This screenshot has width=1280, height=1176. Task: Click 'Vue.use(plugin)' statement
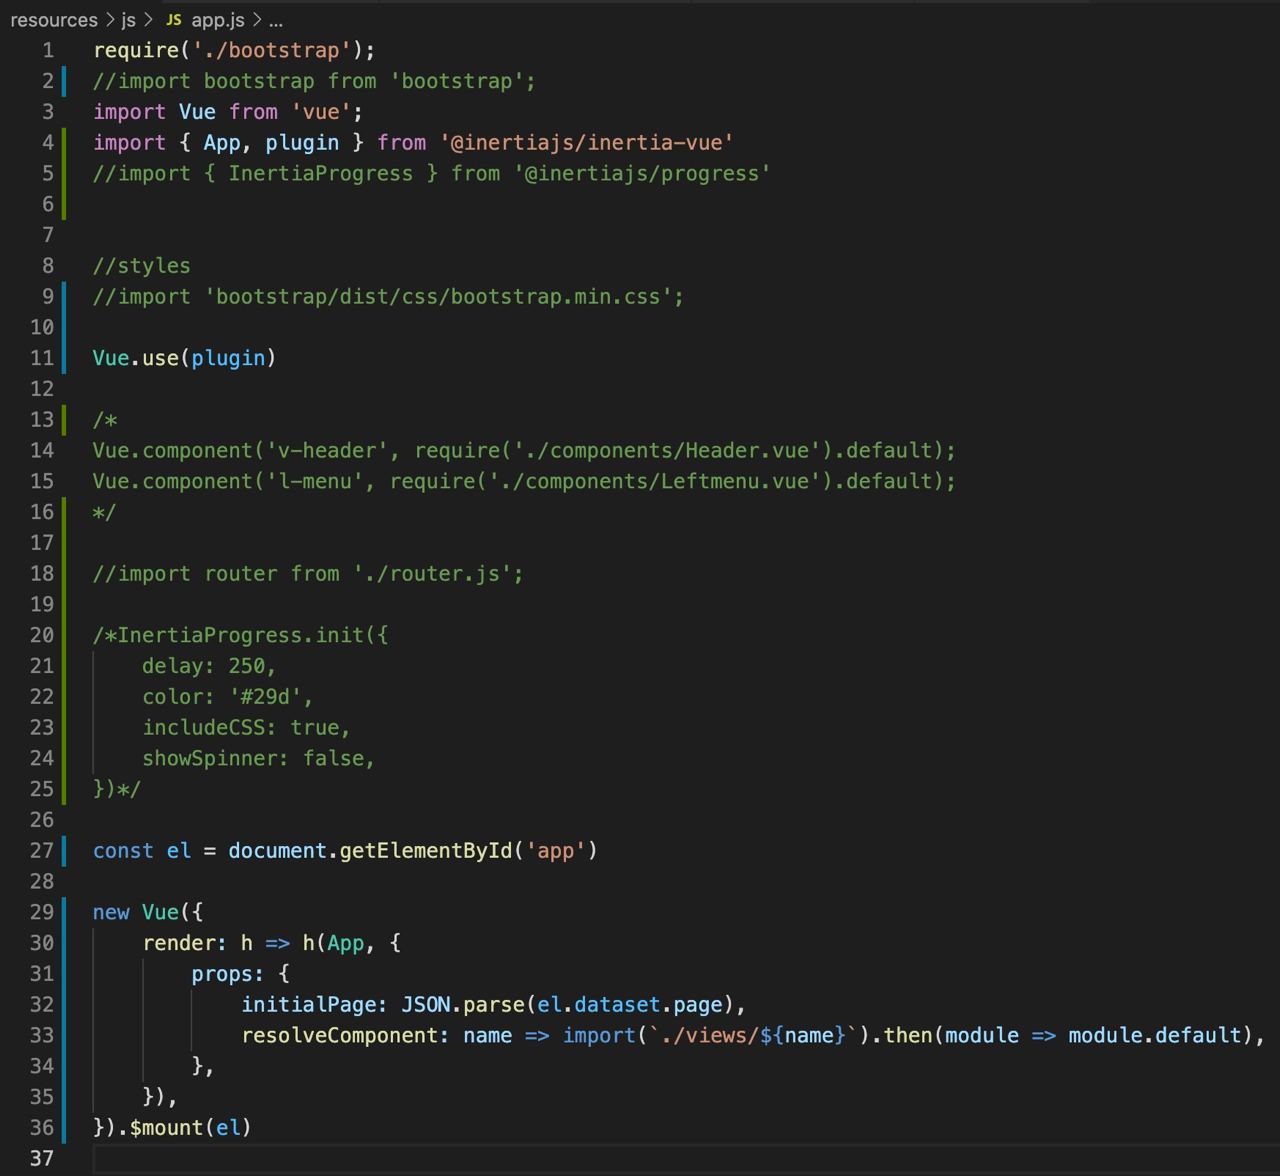pos(184,358)
